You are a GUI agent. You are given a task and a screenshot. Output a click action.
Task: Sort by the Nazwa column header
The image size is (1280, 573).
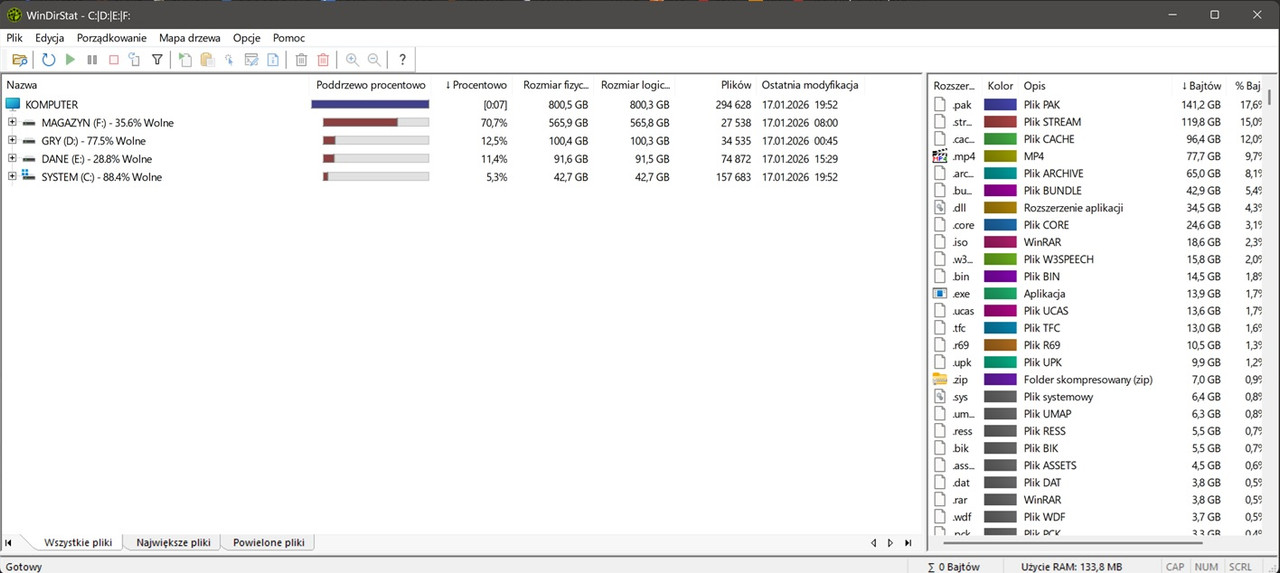(x=155, y=85)
